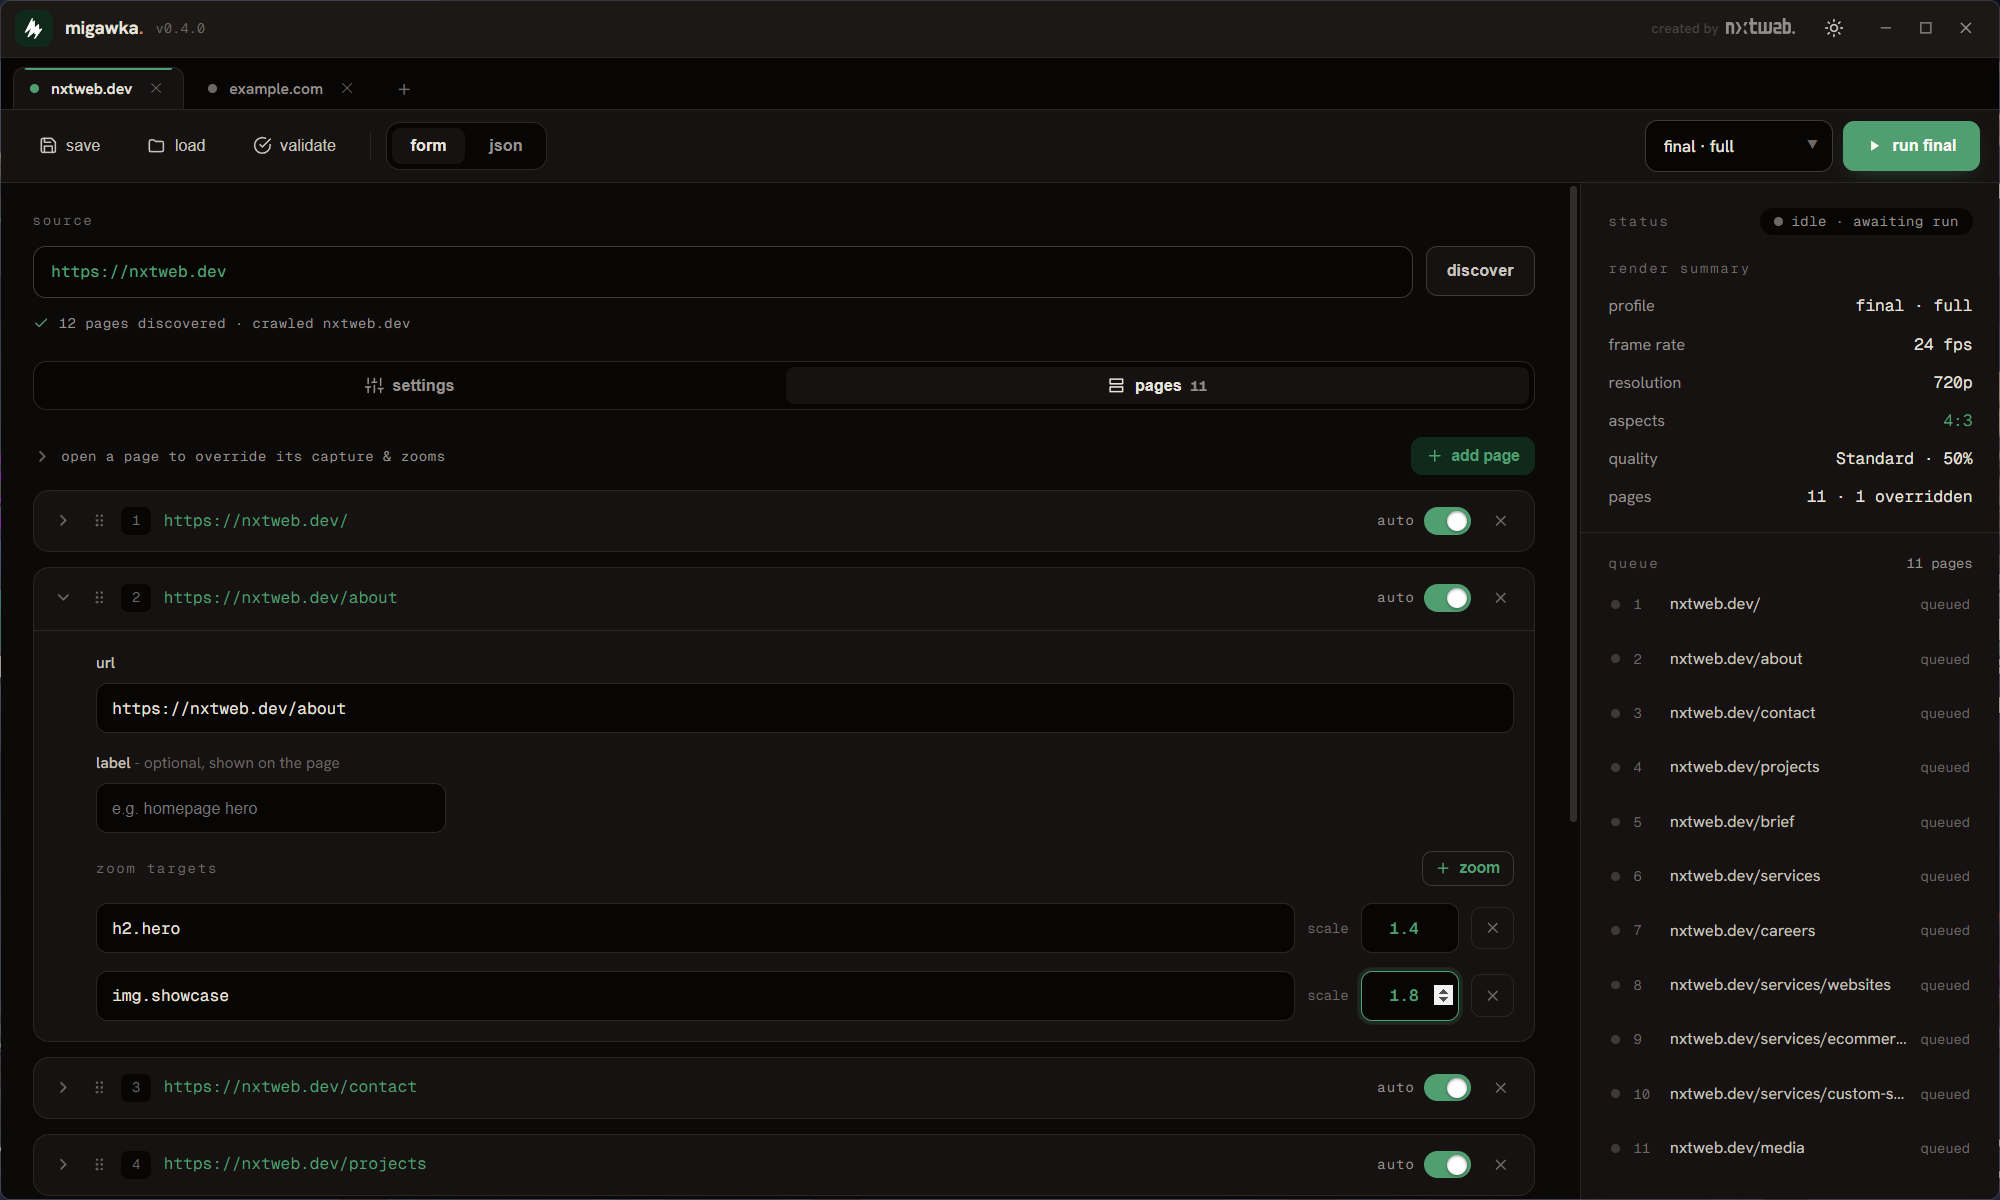Remove the projects page

point(1501,1164)
